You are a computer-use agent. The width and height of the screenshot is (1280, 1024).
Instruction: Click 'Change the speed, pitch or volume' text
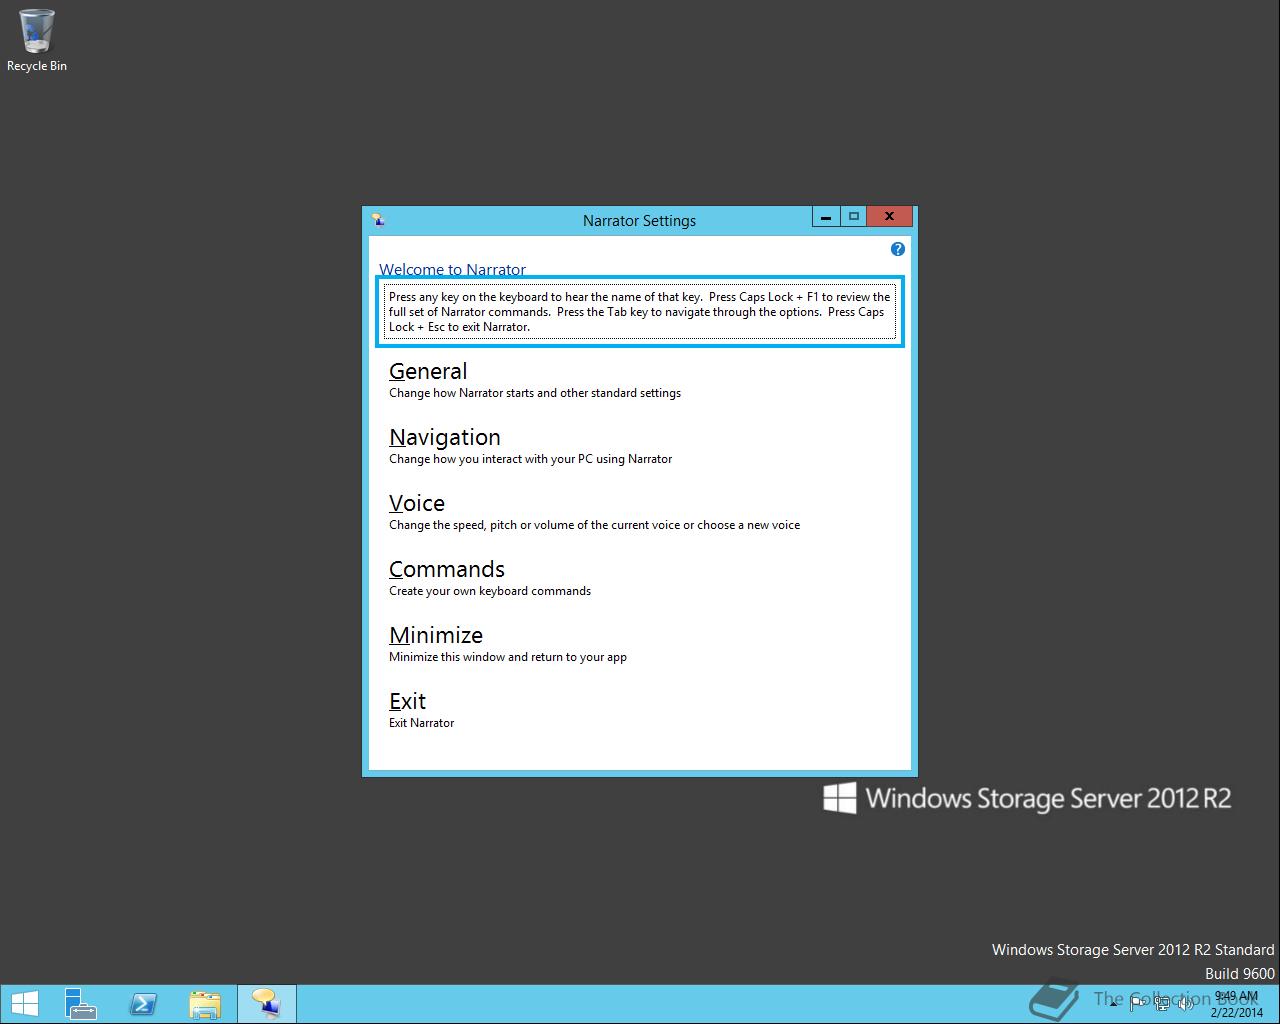pos(594,525)
